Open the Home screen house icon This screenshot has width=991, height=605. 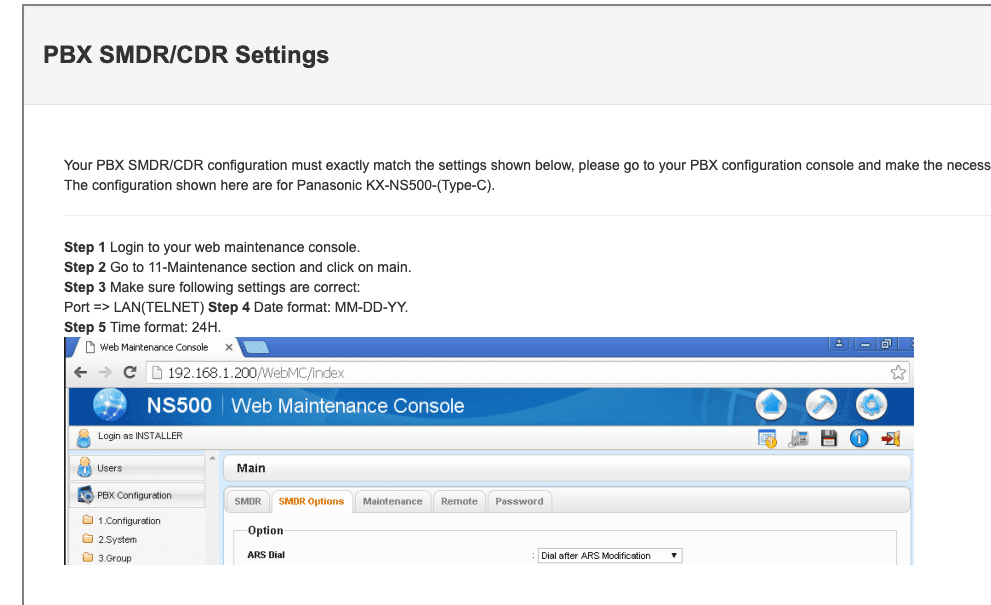click(x=771, y=405)
